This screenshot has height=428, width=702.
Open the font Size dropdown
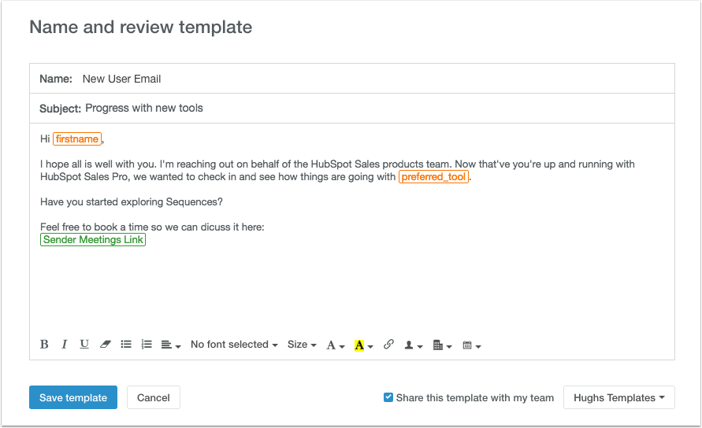[302, 344]
